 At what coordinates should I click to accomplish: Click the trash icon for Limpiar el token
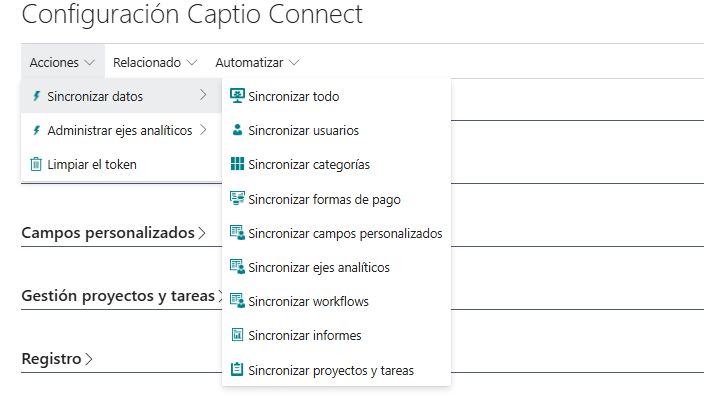click(36, 164)
